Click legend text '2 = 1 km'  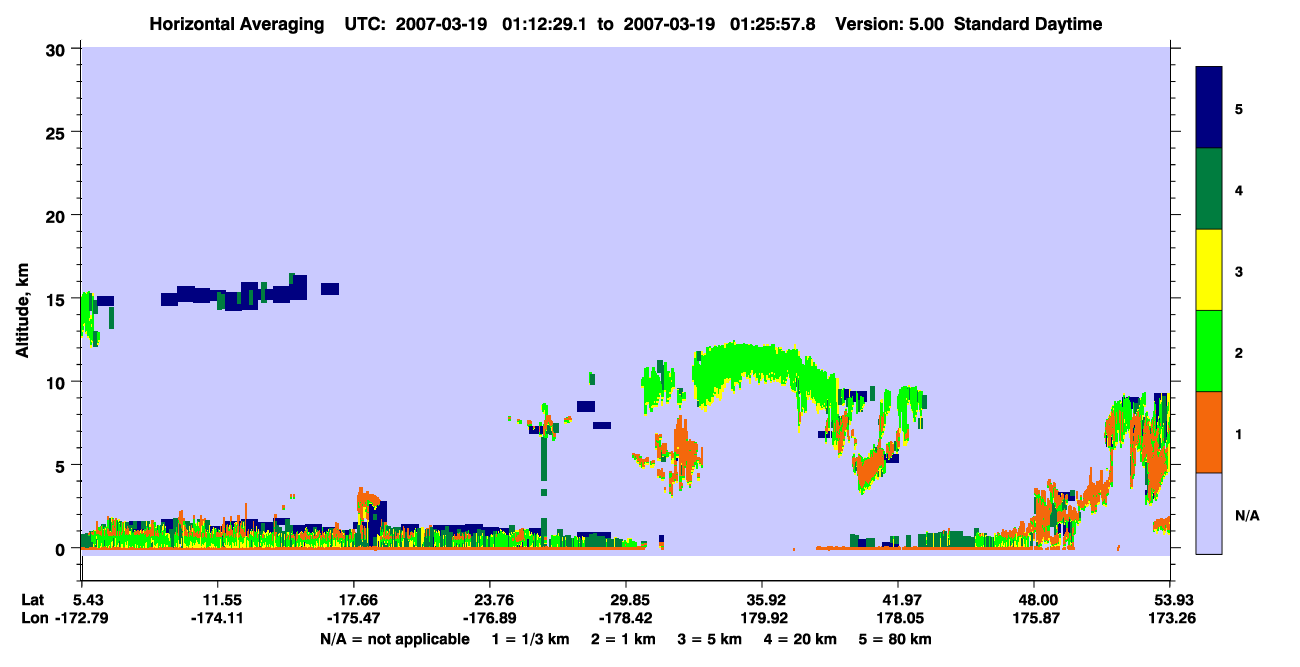coord(622,639)
